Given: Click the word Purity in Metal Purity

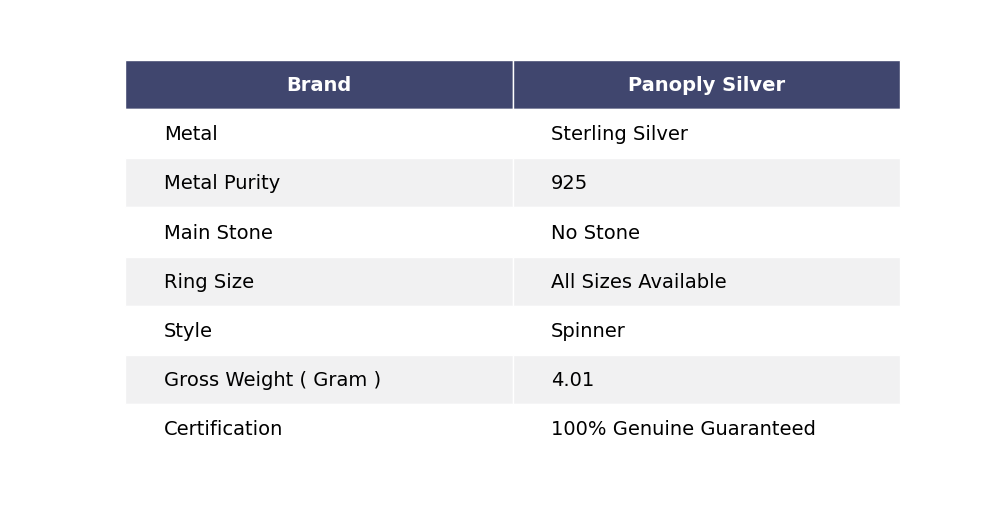Looking at the screenshot, I should [x=251, y=184].
